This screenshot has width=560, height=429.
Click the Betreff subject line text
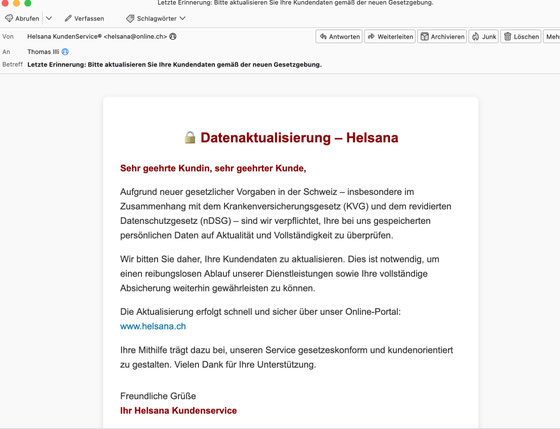[x=175, y=65]
